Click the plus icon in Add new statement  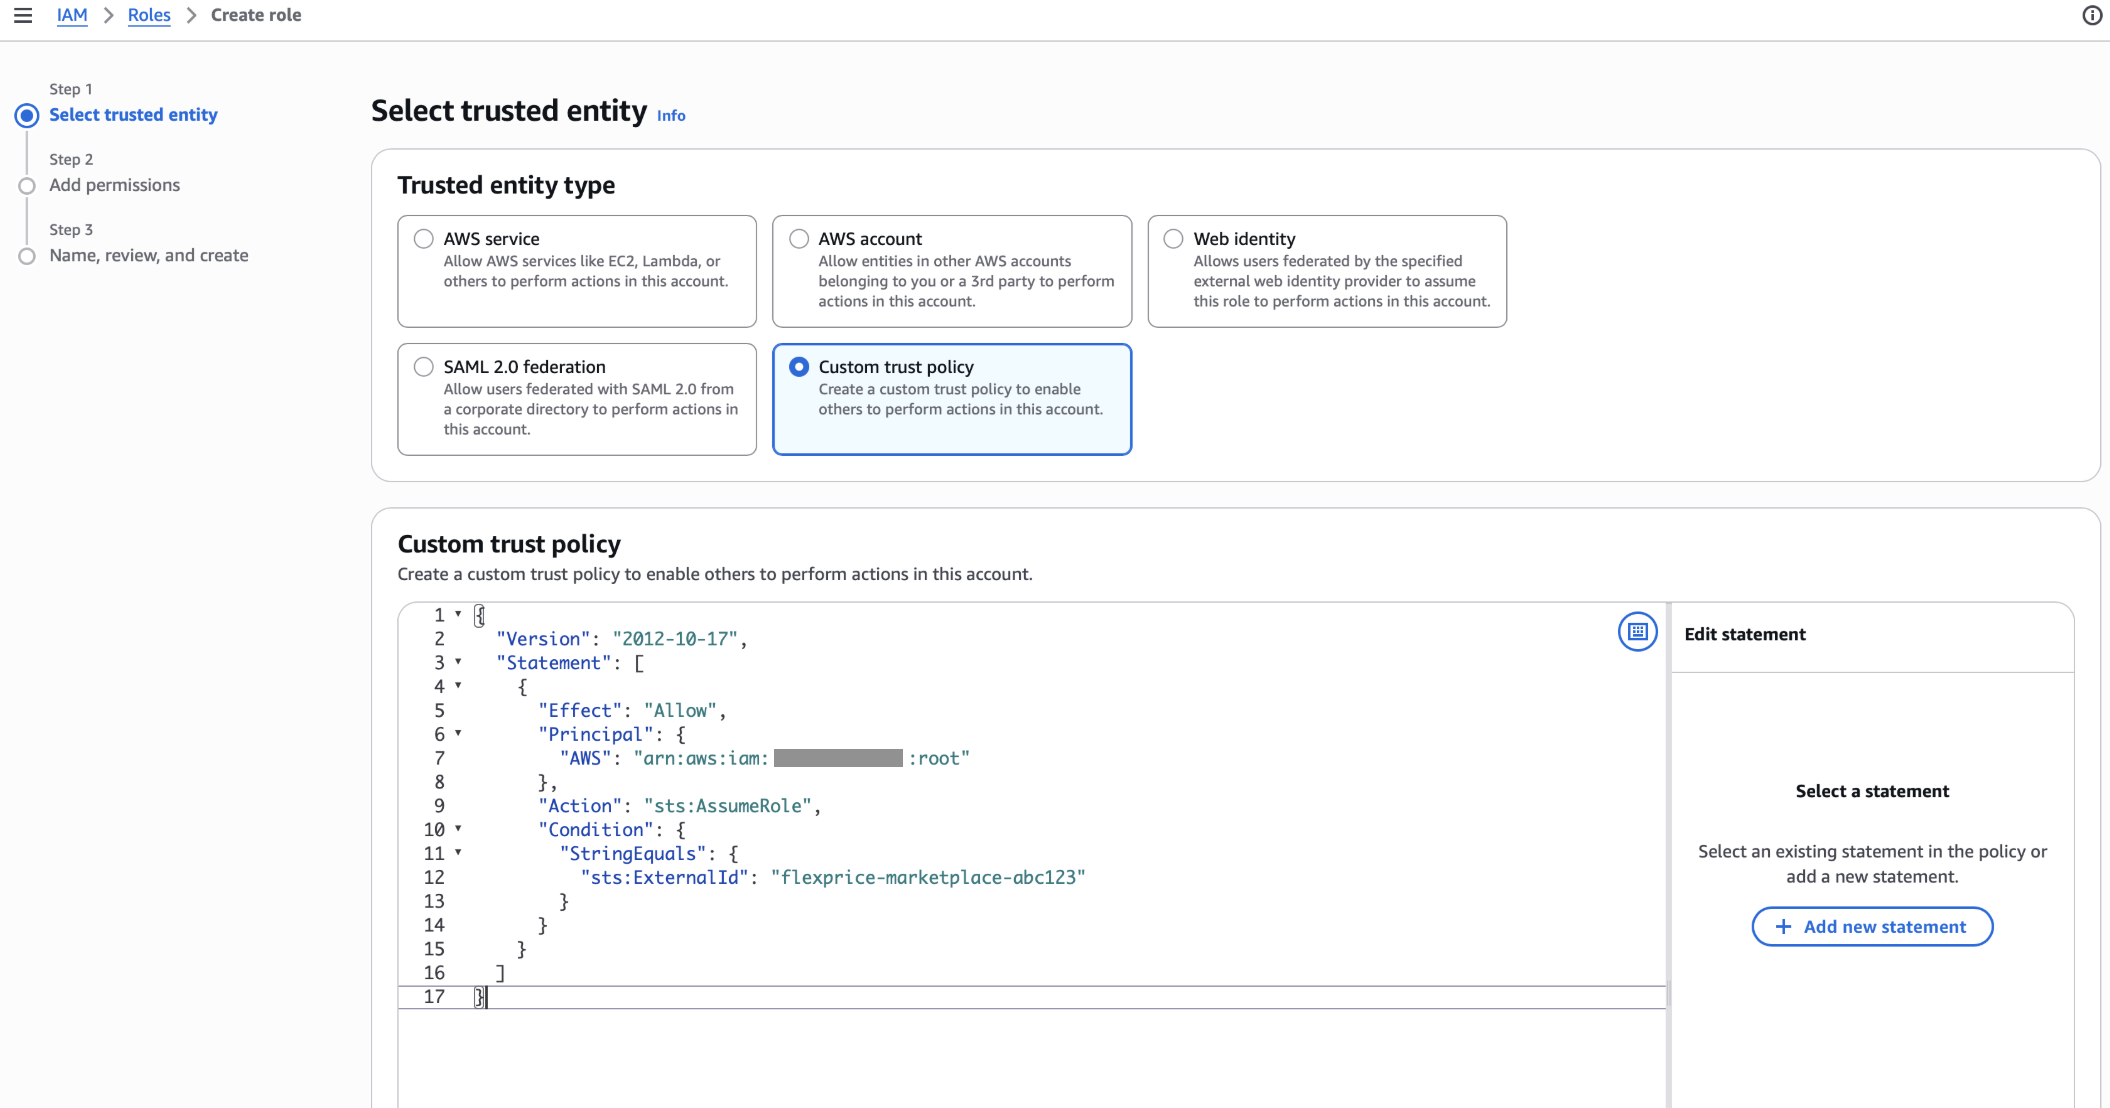(1783, 927)
